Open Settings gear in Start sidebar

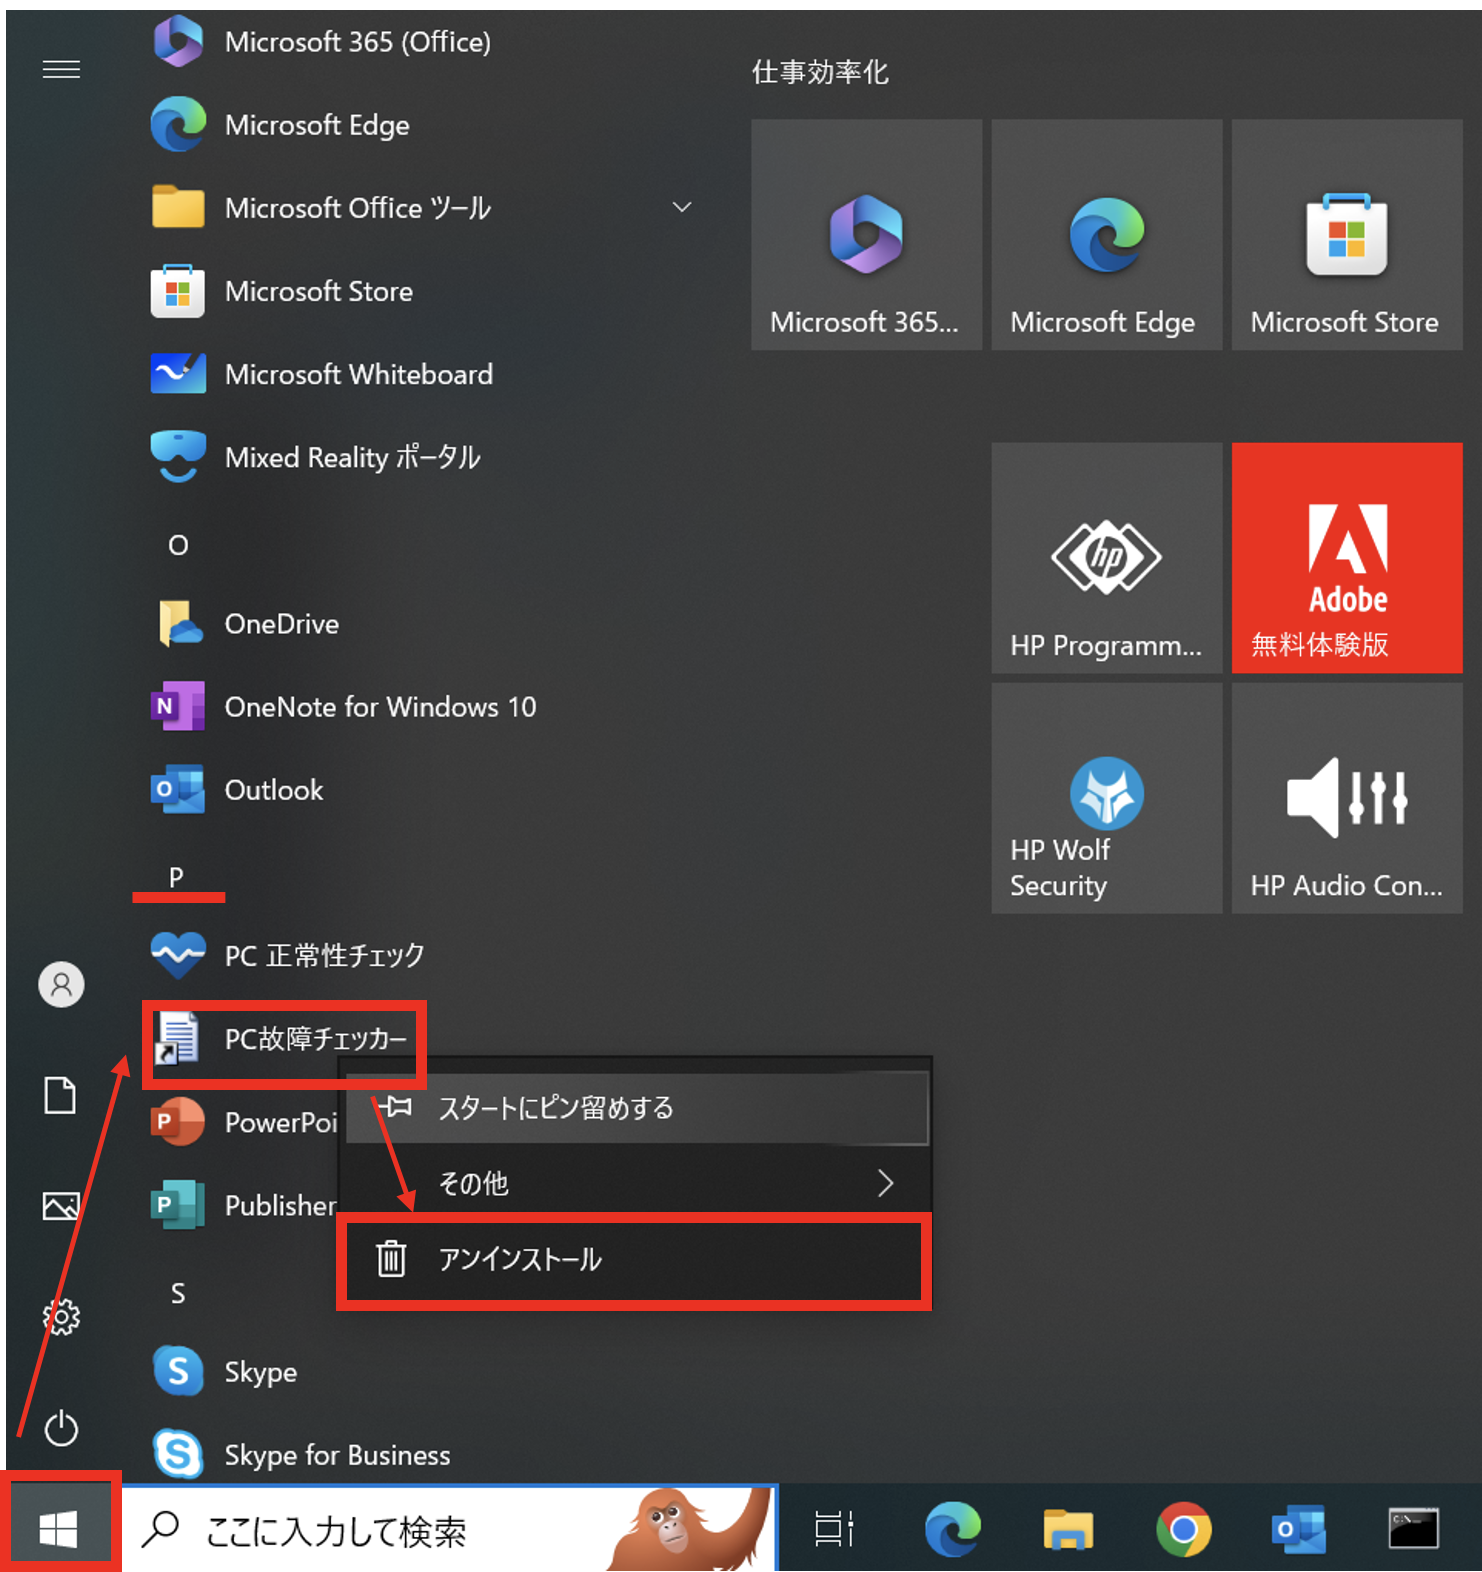[x=61, y=1317]
